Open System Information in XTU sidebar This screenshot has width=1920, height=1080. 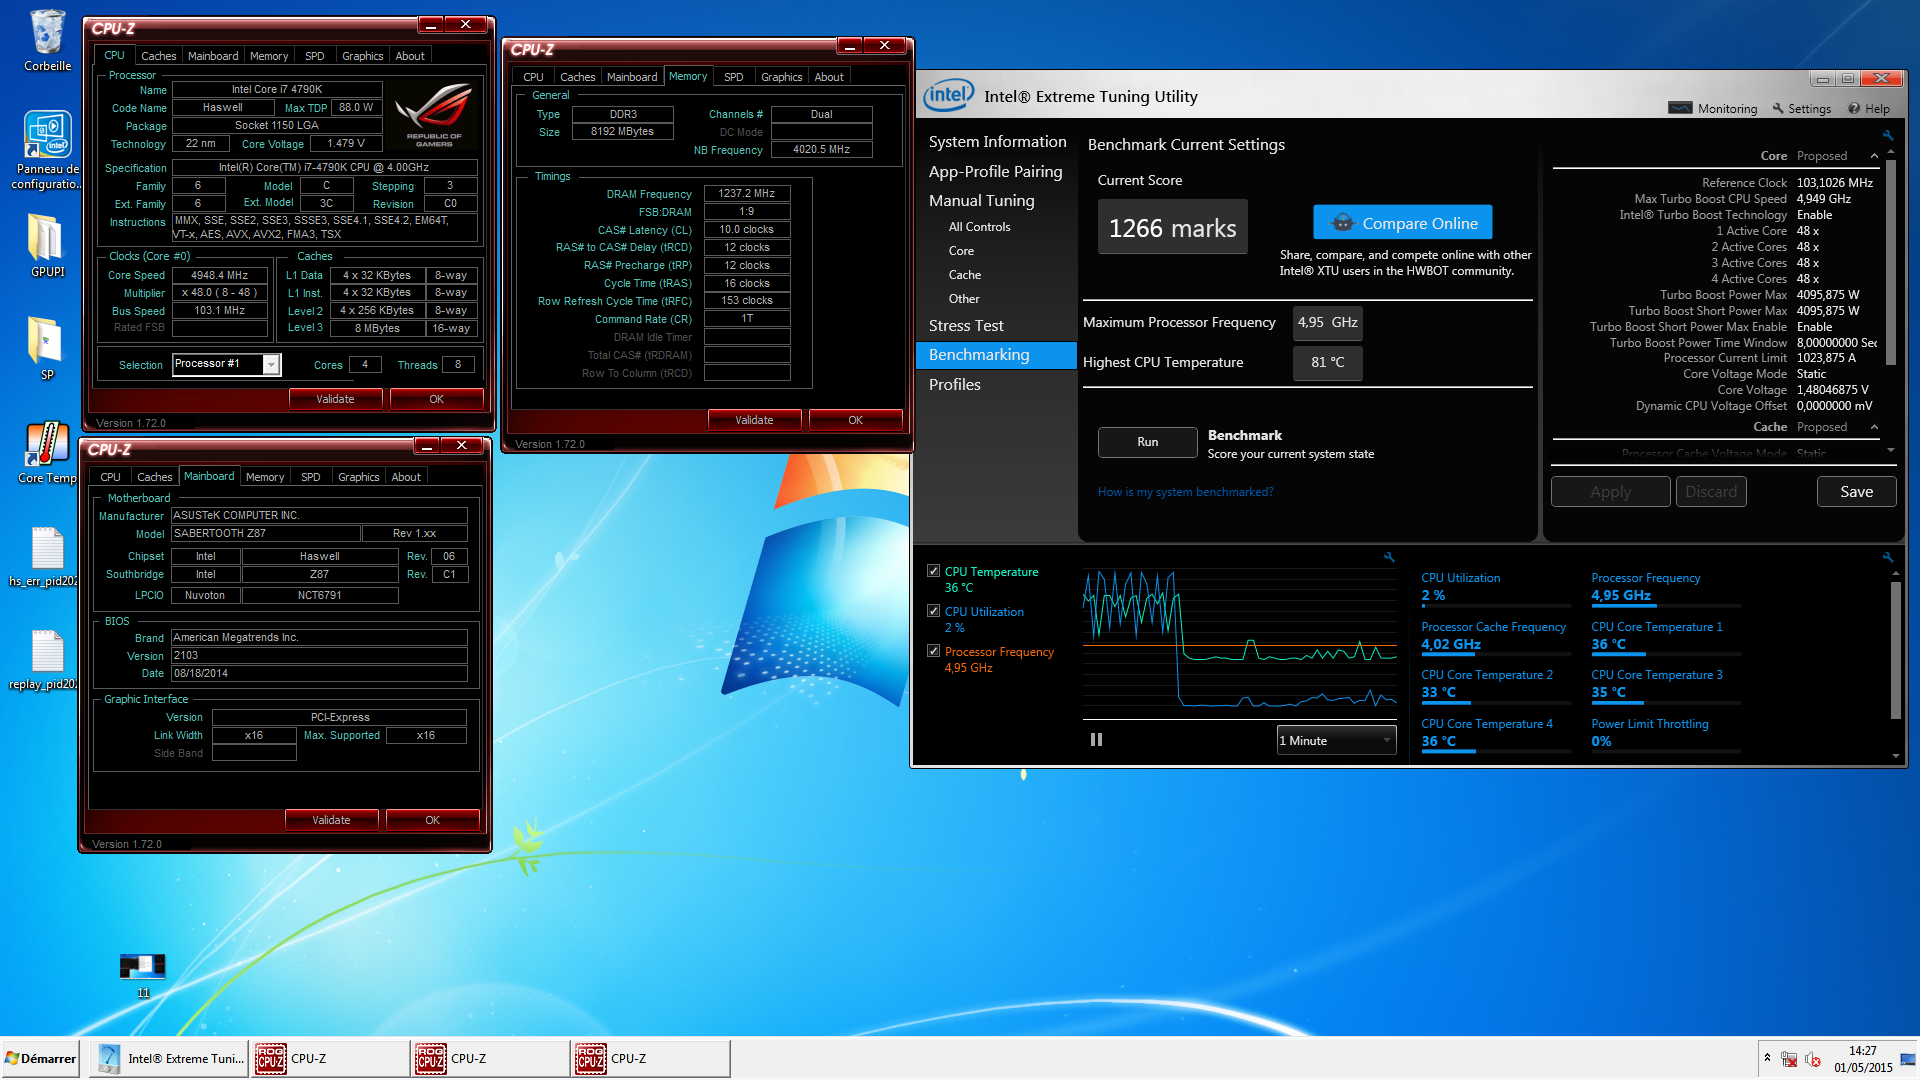pos(997,142)
